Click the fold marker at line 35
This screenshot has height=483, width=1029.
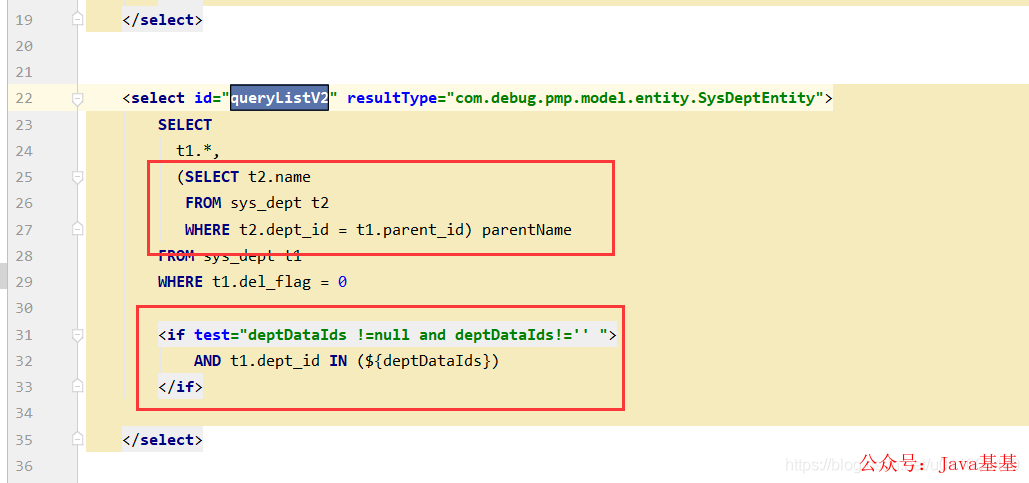(77, 439)
